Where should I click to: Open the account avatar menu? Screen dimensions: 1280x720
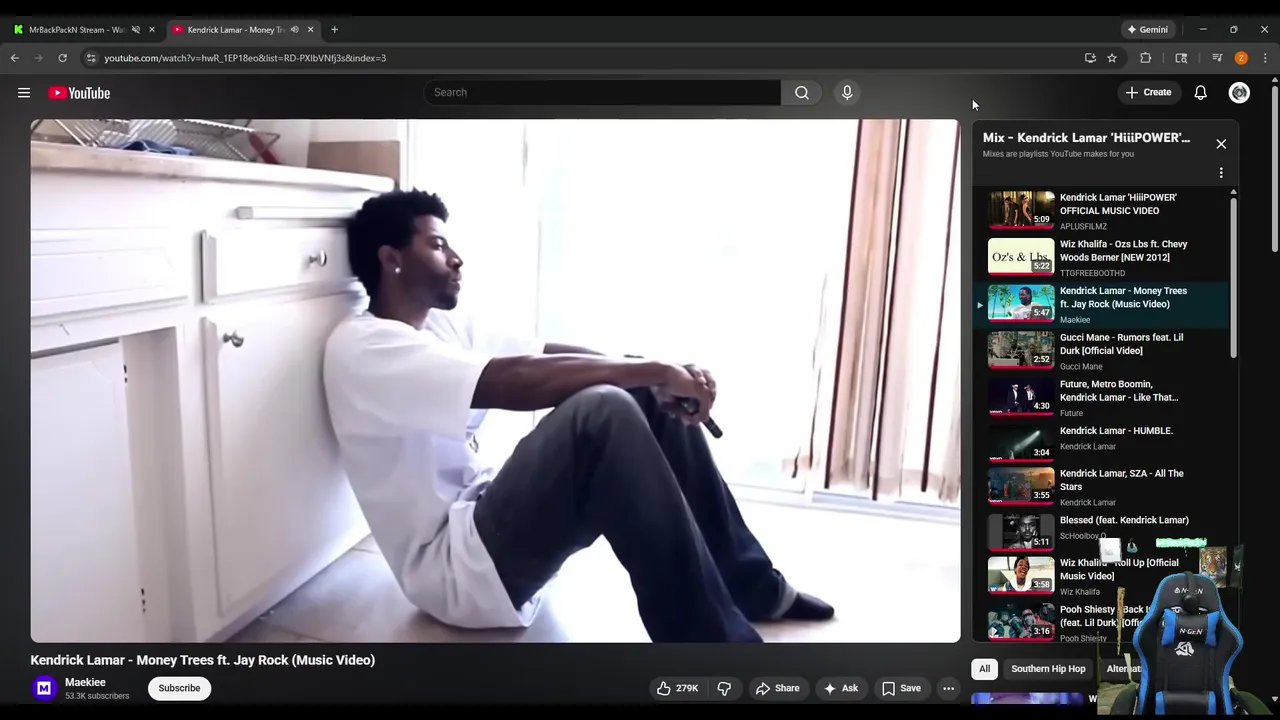point(1239,92)
